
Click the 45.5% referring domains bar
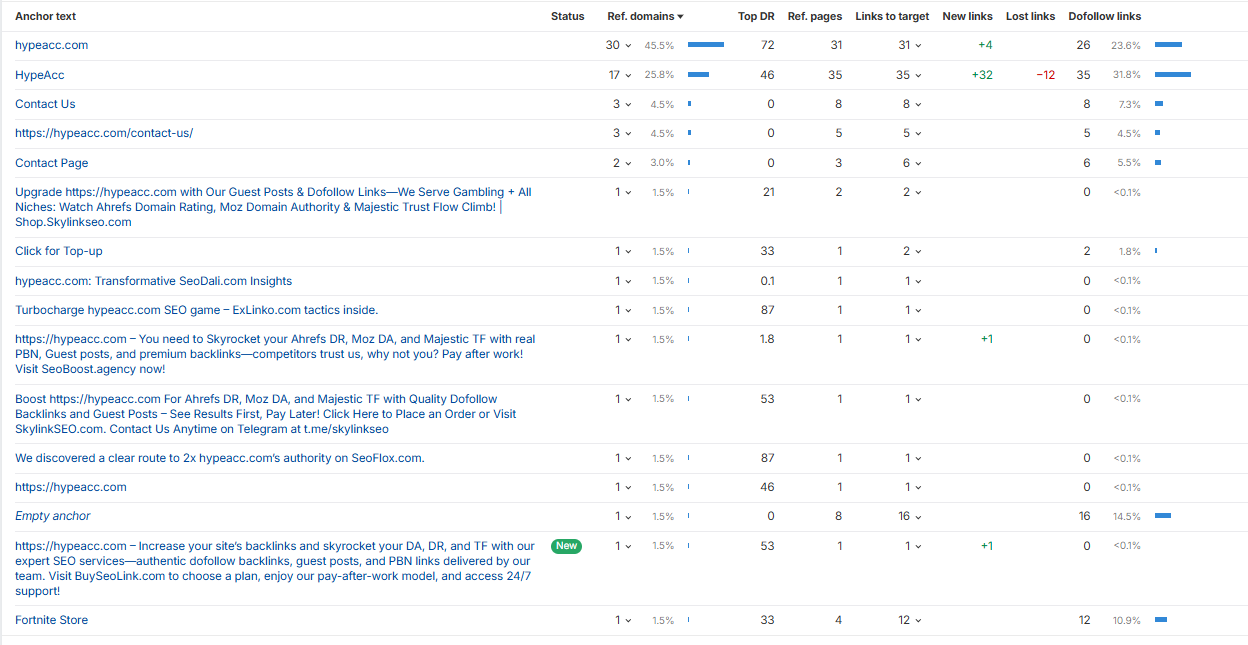[705, 45]
